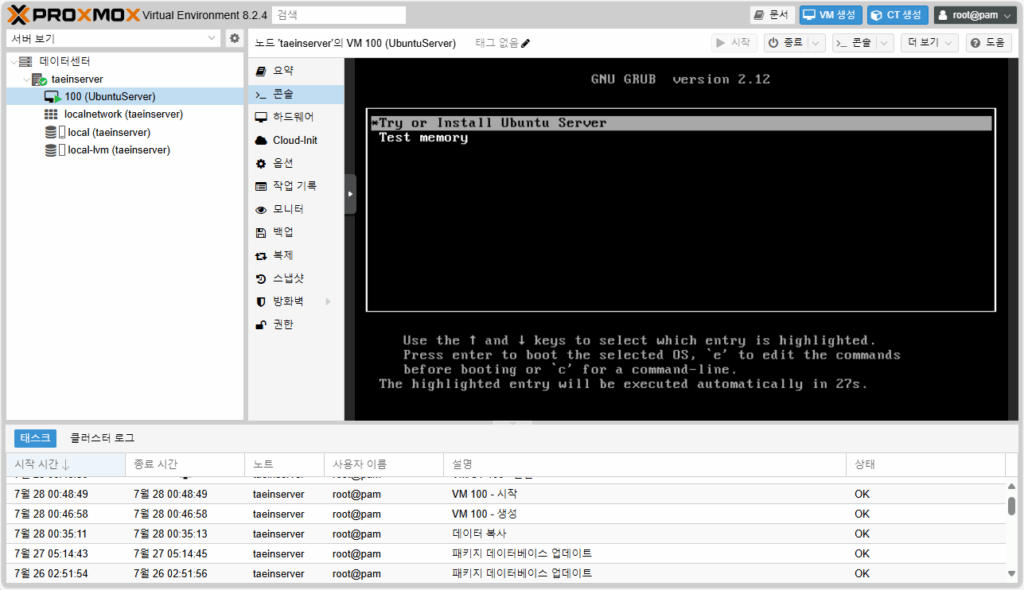
Task: Switch to the cluster log tab
Action: click(x=102, y=438)
